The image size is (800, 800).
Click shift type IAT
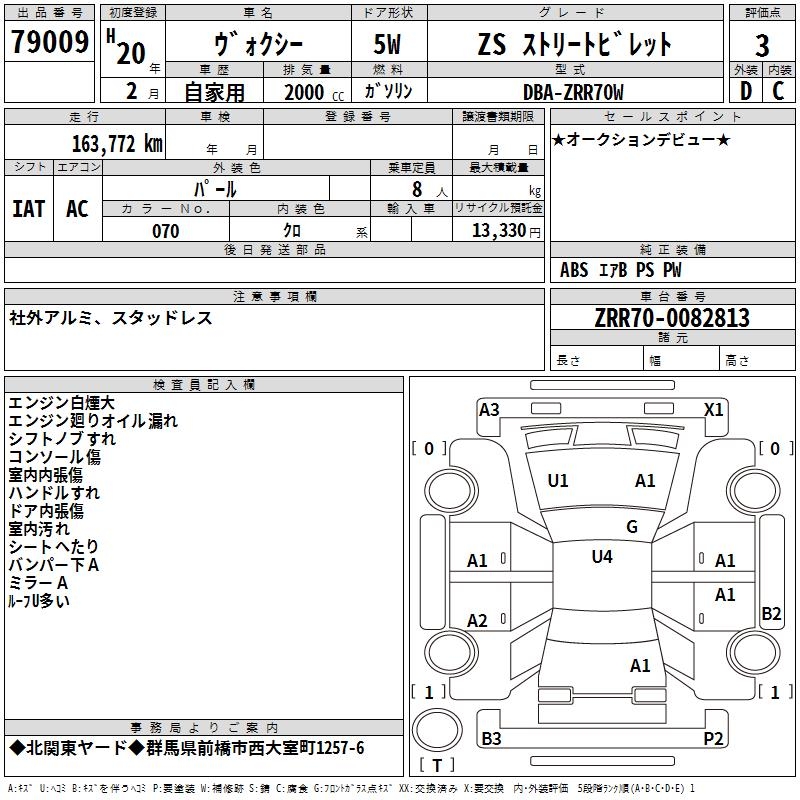29,209
